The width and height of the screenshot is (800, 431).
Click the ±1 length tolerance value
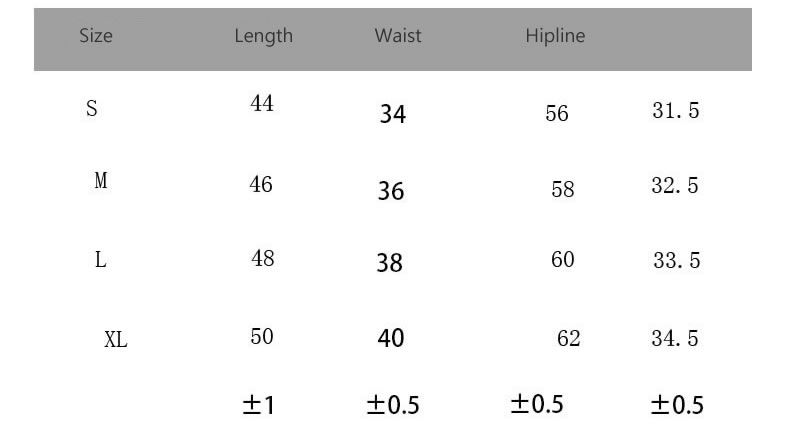tap(259, 404)
